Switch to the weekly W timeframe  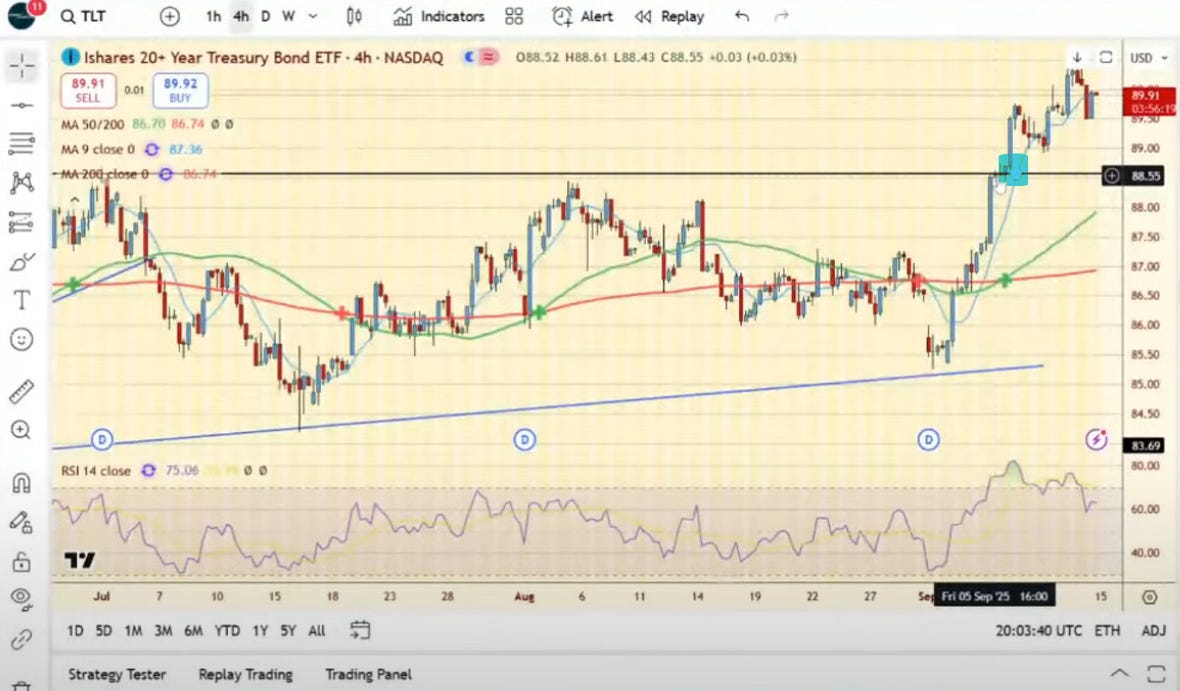[x=288, y=17]
